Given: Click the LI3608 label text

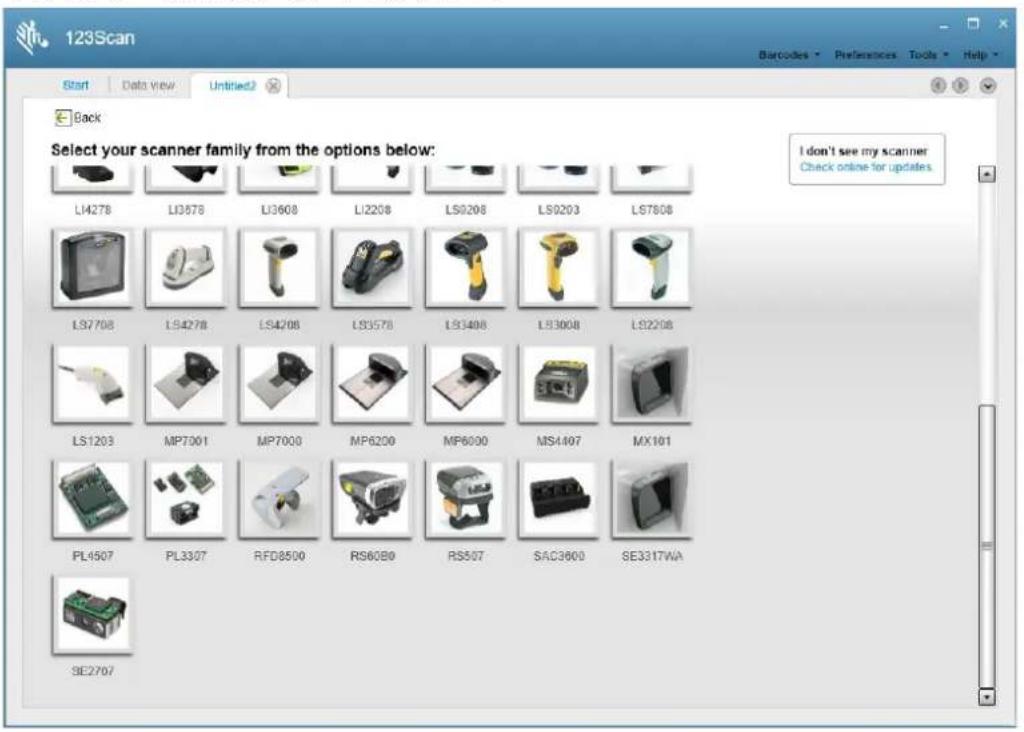Looking at the screenshot, I should (x=280, y=210).
